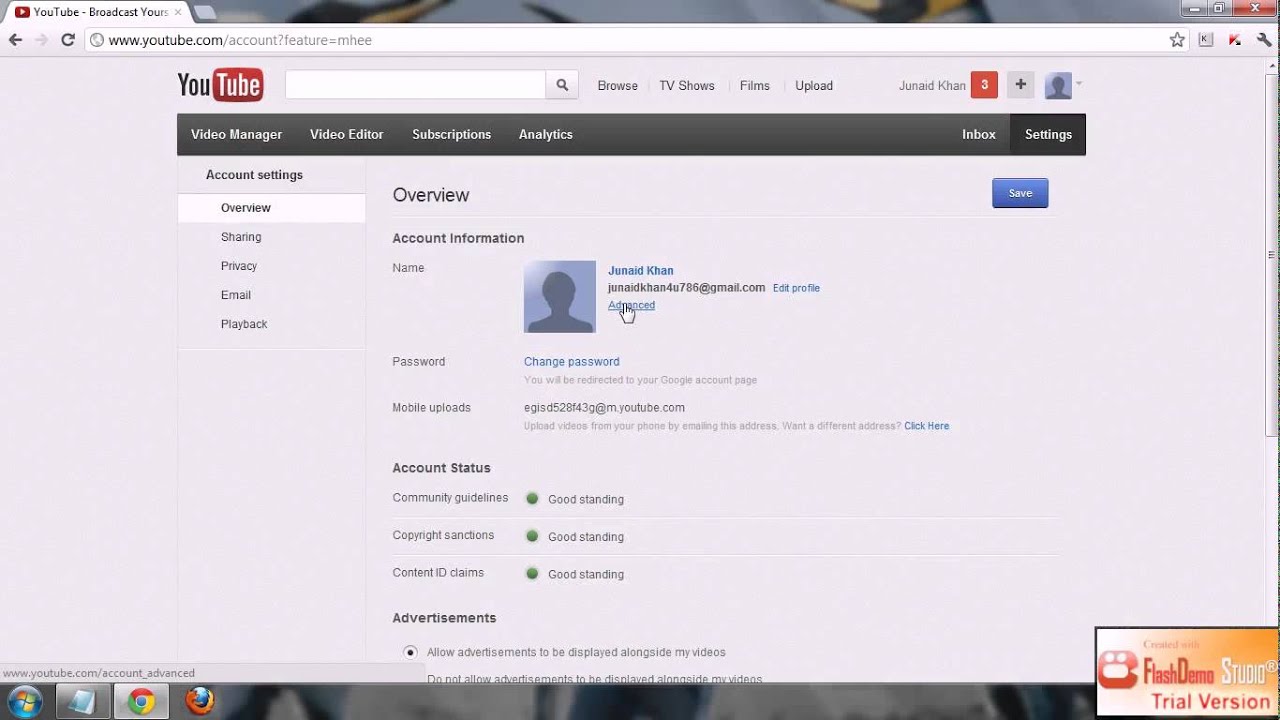Open a new browser tab
This screenshot has height=720, width=1280.
204,12
